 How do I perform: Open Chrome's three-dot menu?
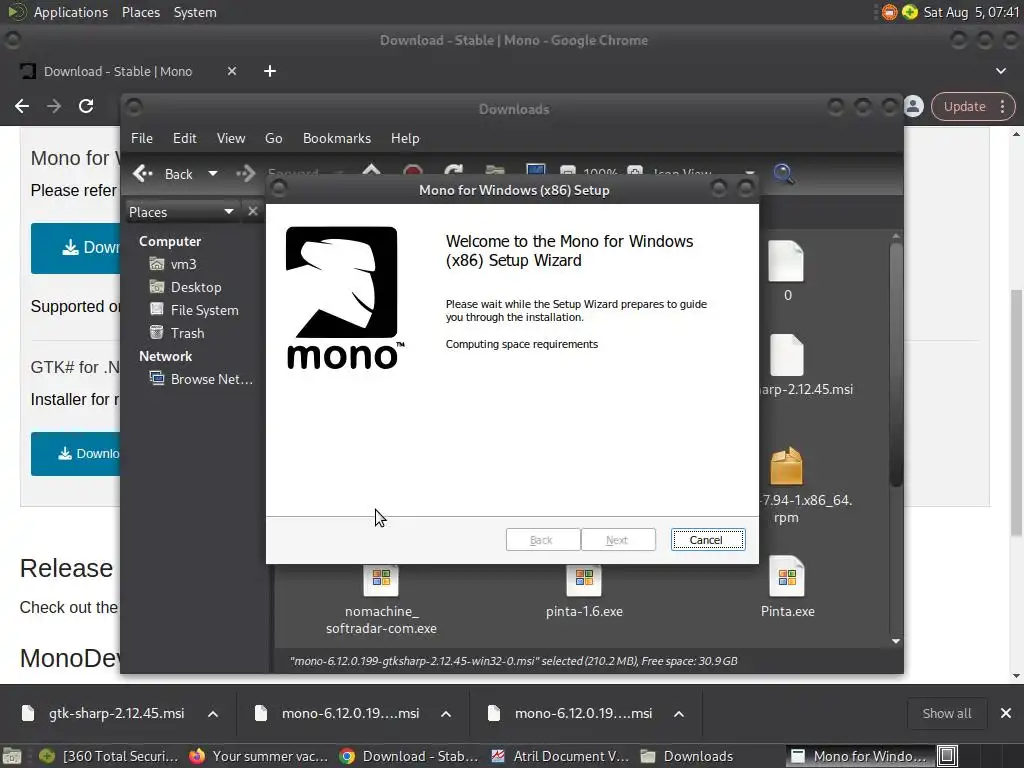(1002, 106)
